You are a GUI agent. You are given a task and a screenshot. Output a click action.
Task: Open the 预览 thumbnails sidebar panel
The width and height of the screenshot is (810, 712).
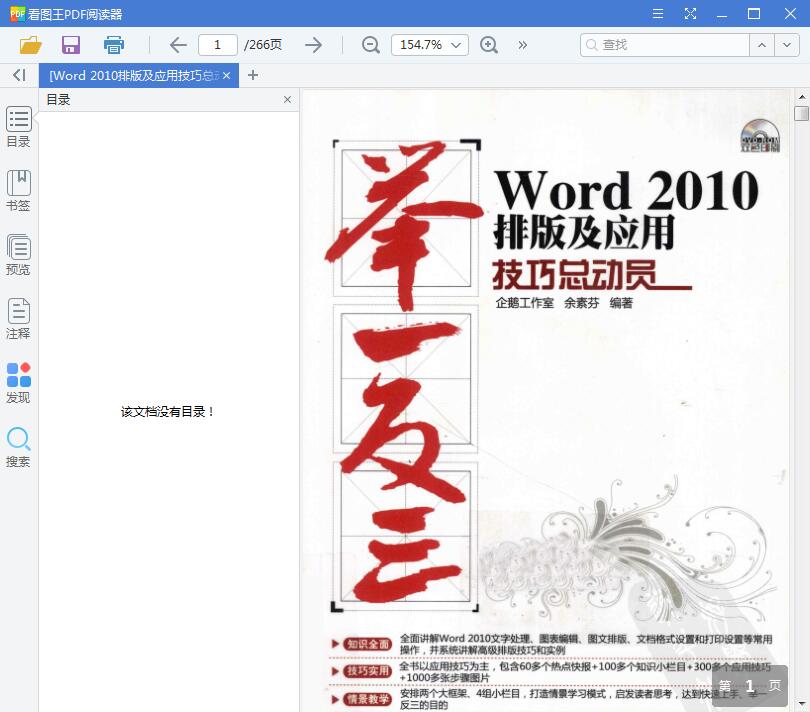click(19, 255)
